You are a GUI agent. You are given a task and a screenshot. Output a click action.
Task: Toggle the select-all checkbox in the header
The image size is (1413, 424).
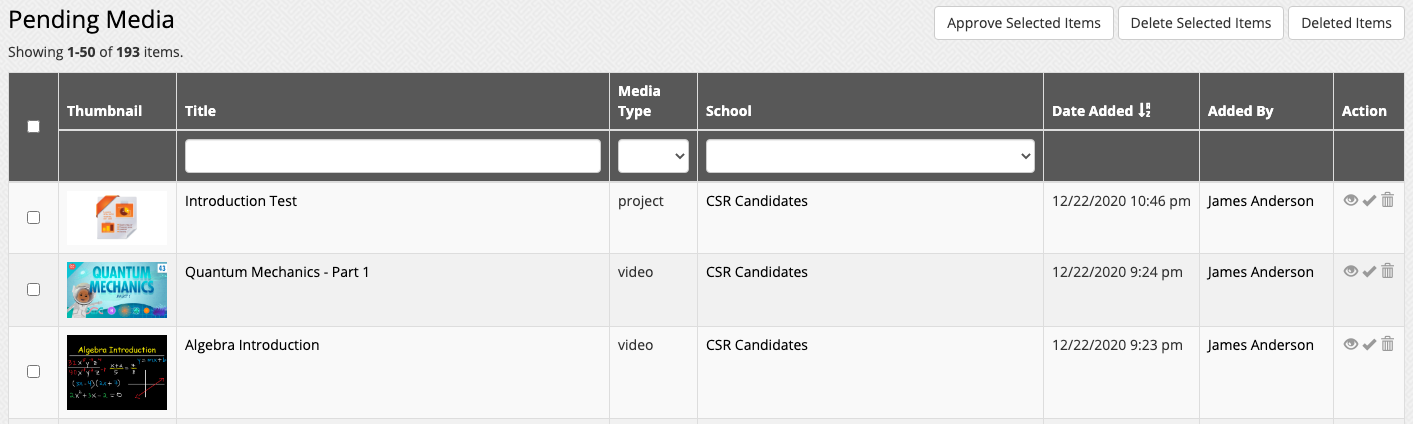pyautogui.click(x=33, y=127)
